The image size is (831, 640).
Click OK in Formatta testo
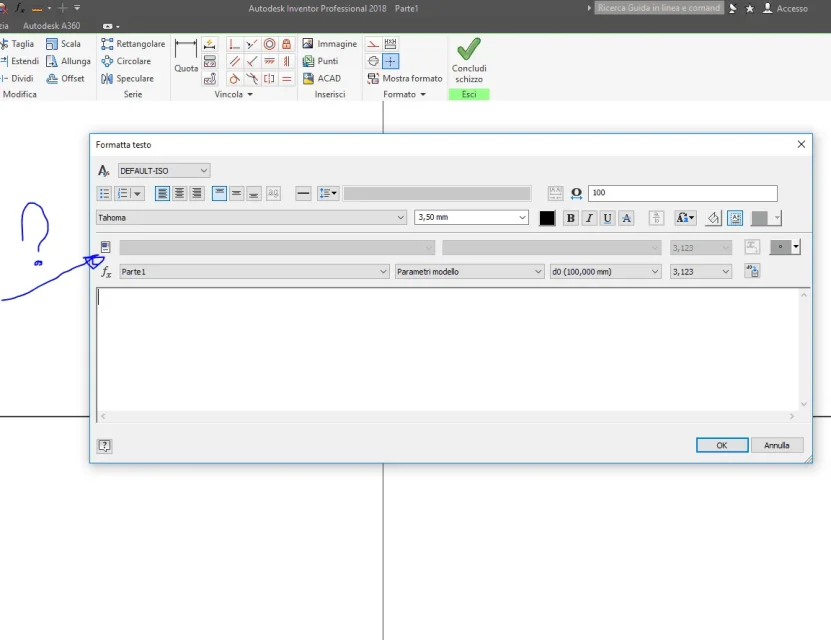point(722,445)
